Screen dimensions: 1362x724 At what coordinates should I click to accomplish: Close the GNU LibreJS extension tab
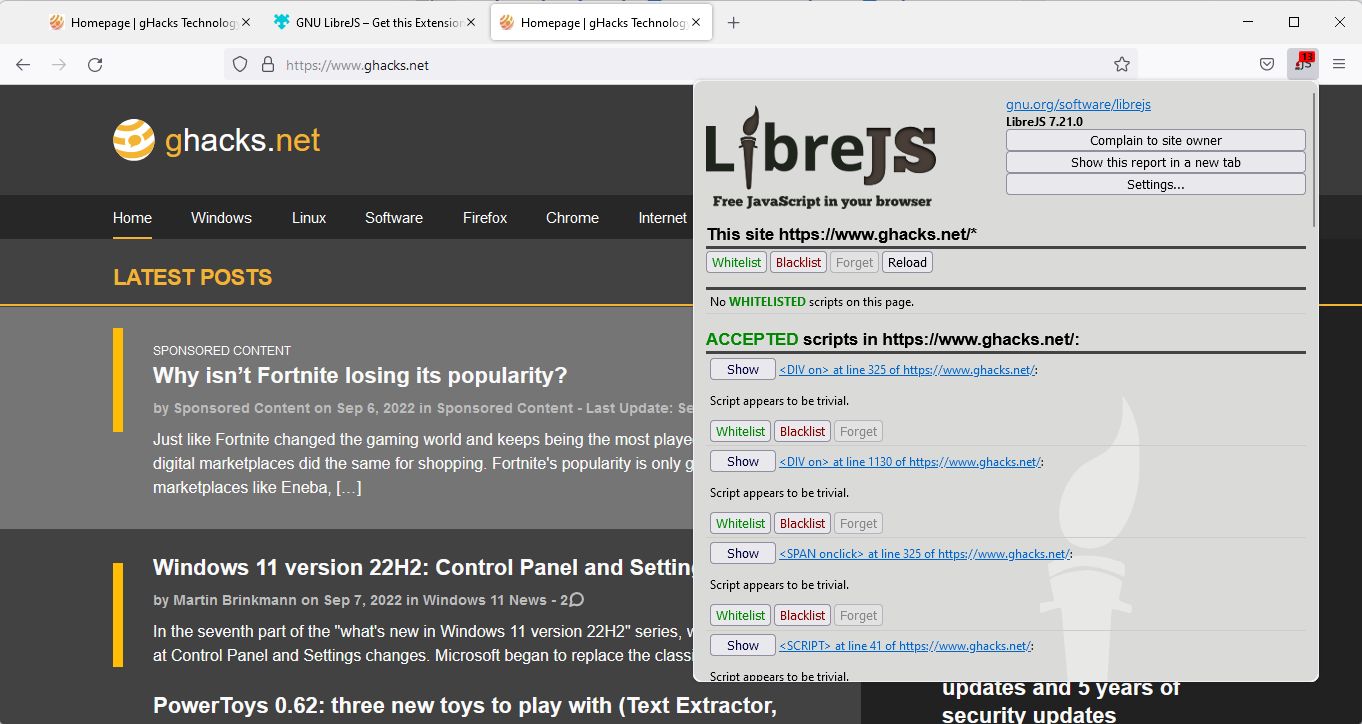click(471, 22)
